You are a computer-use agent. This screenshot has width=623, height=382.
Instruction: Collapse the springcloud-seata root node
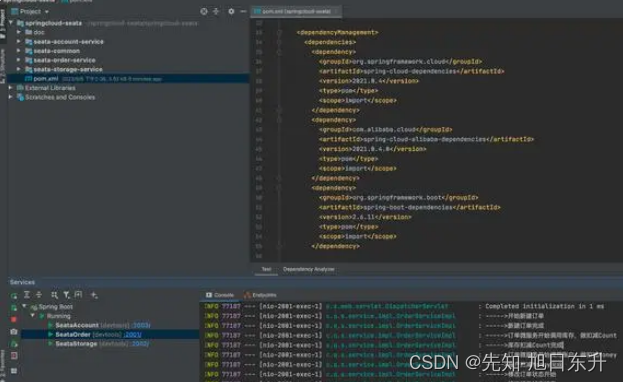11,23
